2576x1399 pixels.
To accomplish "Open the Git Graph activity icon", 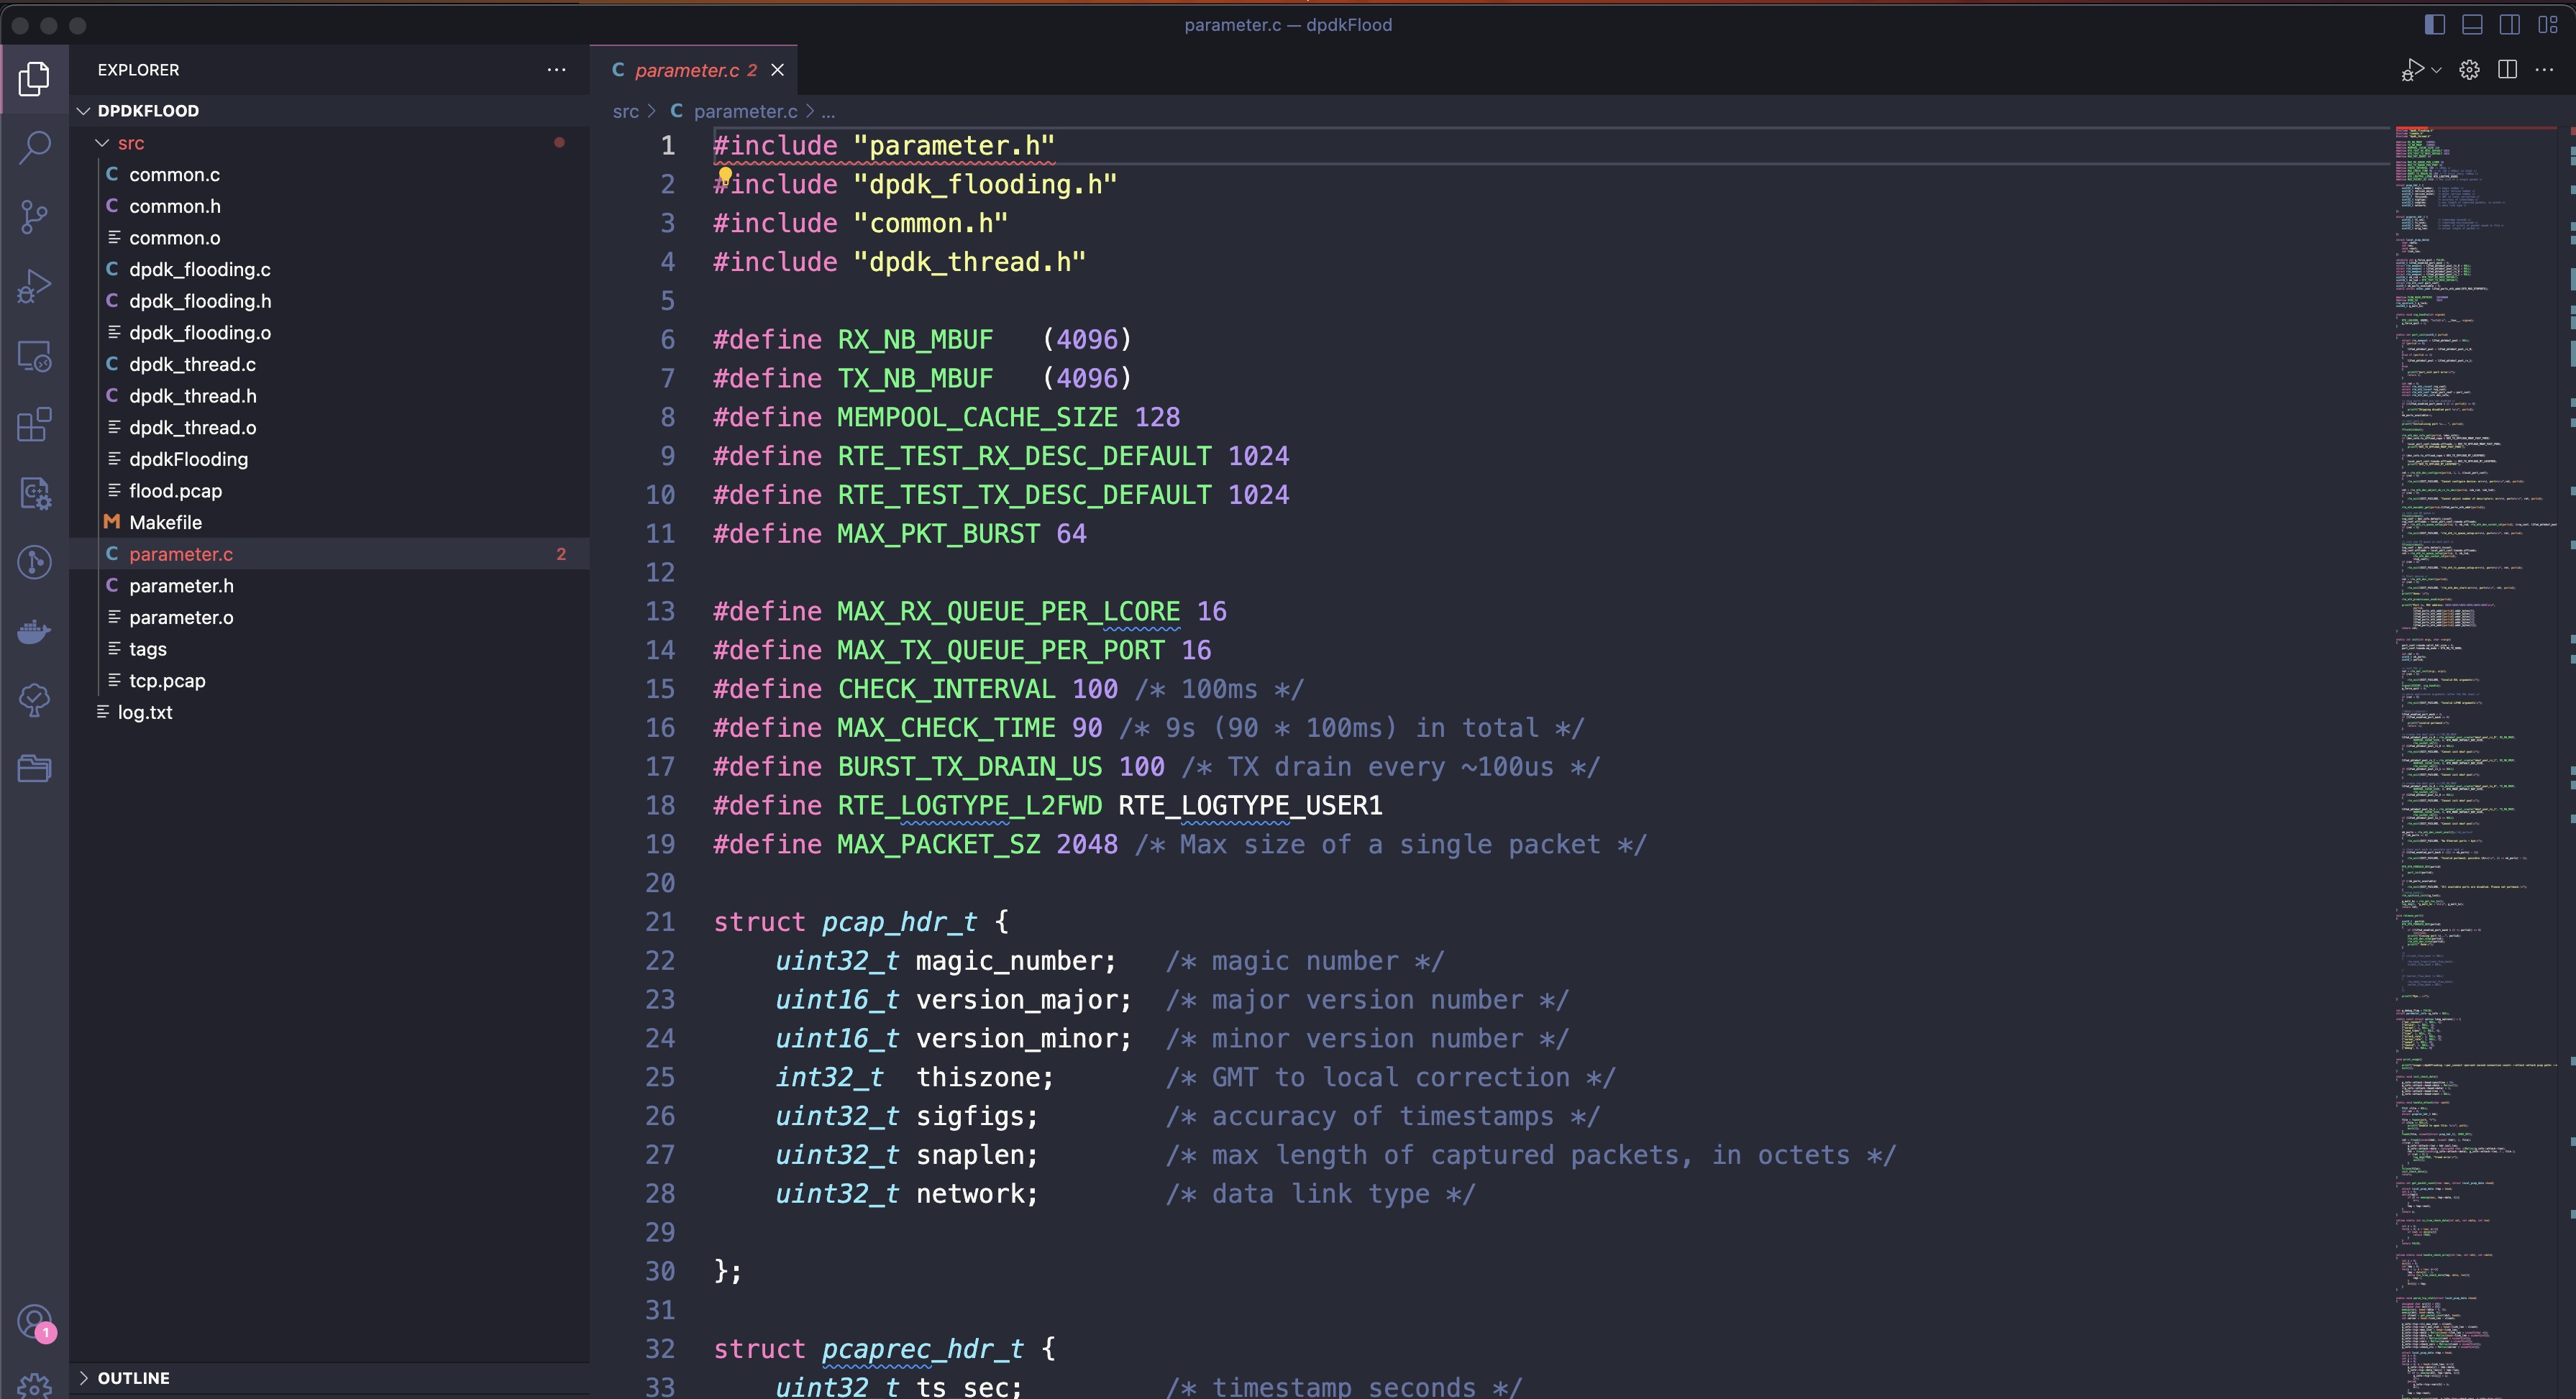I will tap(34, 562).
